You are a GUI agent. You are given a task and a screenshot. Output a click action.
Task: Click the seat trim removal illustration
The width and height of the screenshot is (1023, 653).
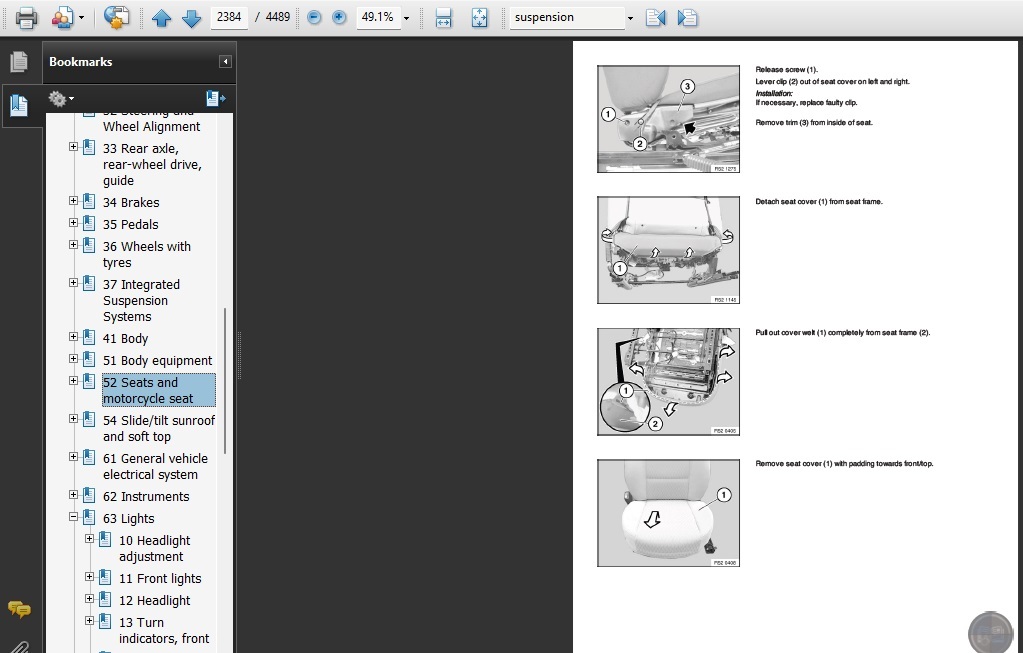[668, 119]
